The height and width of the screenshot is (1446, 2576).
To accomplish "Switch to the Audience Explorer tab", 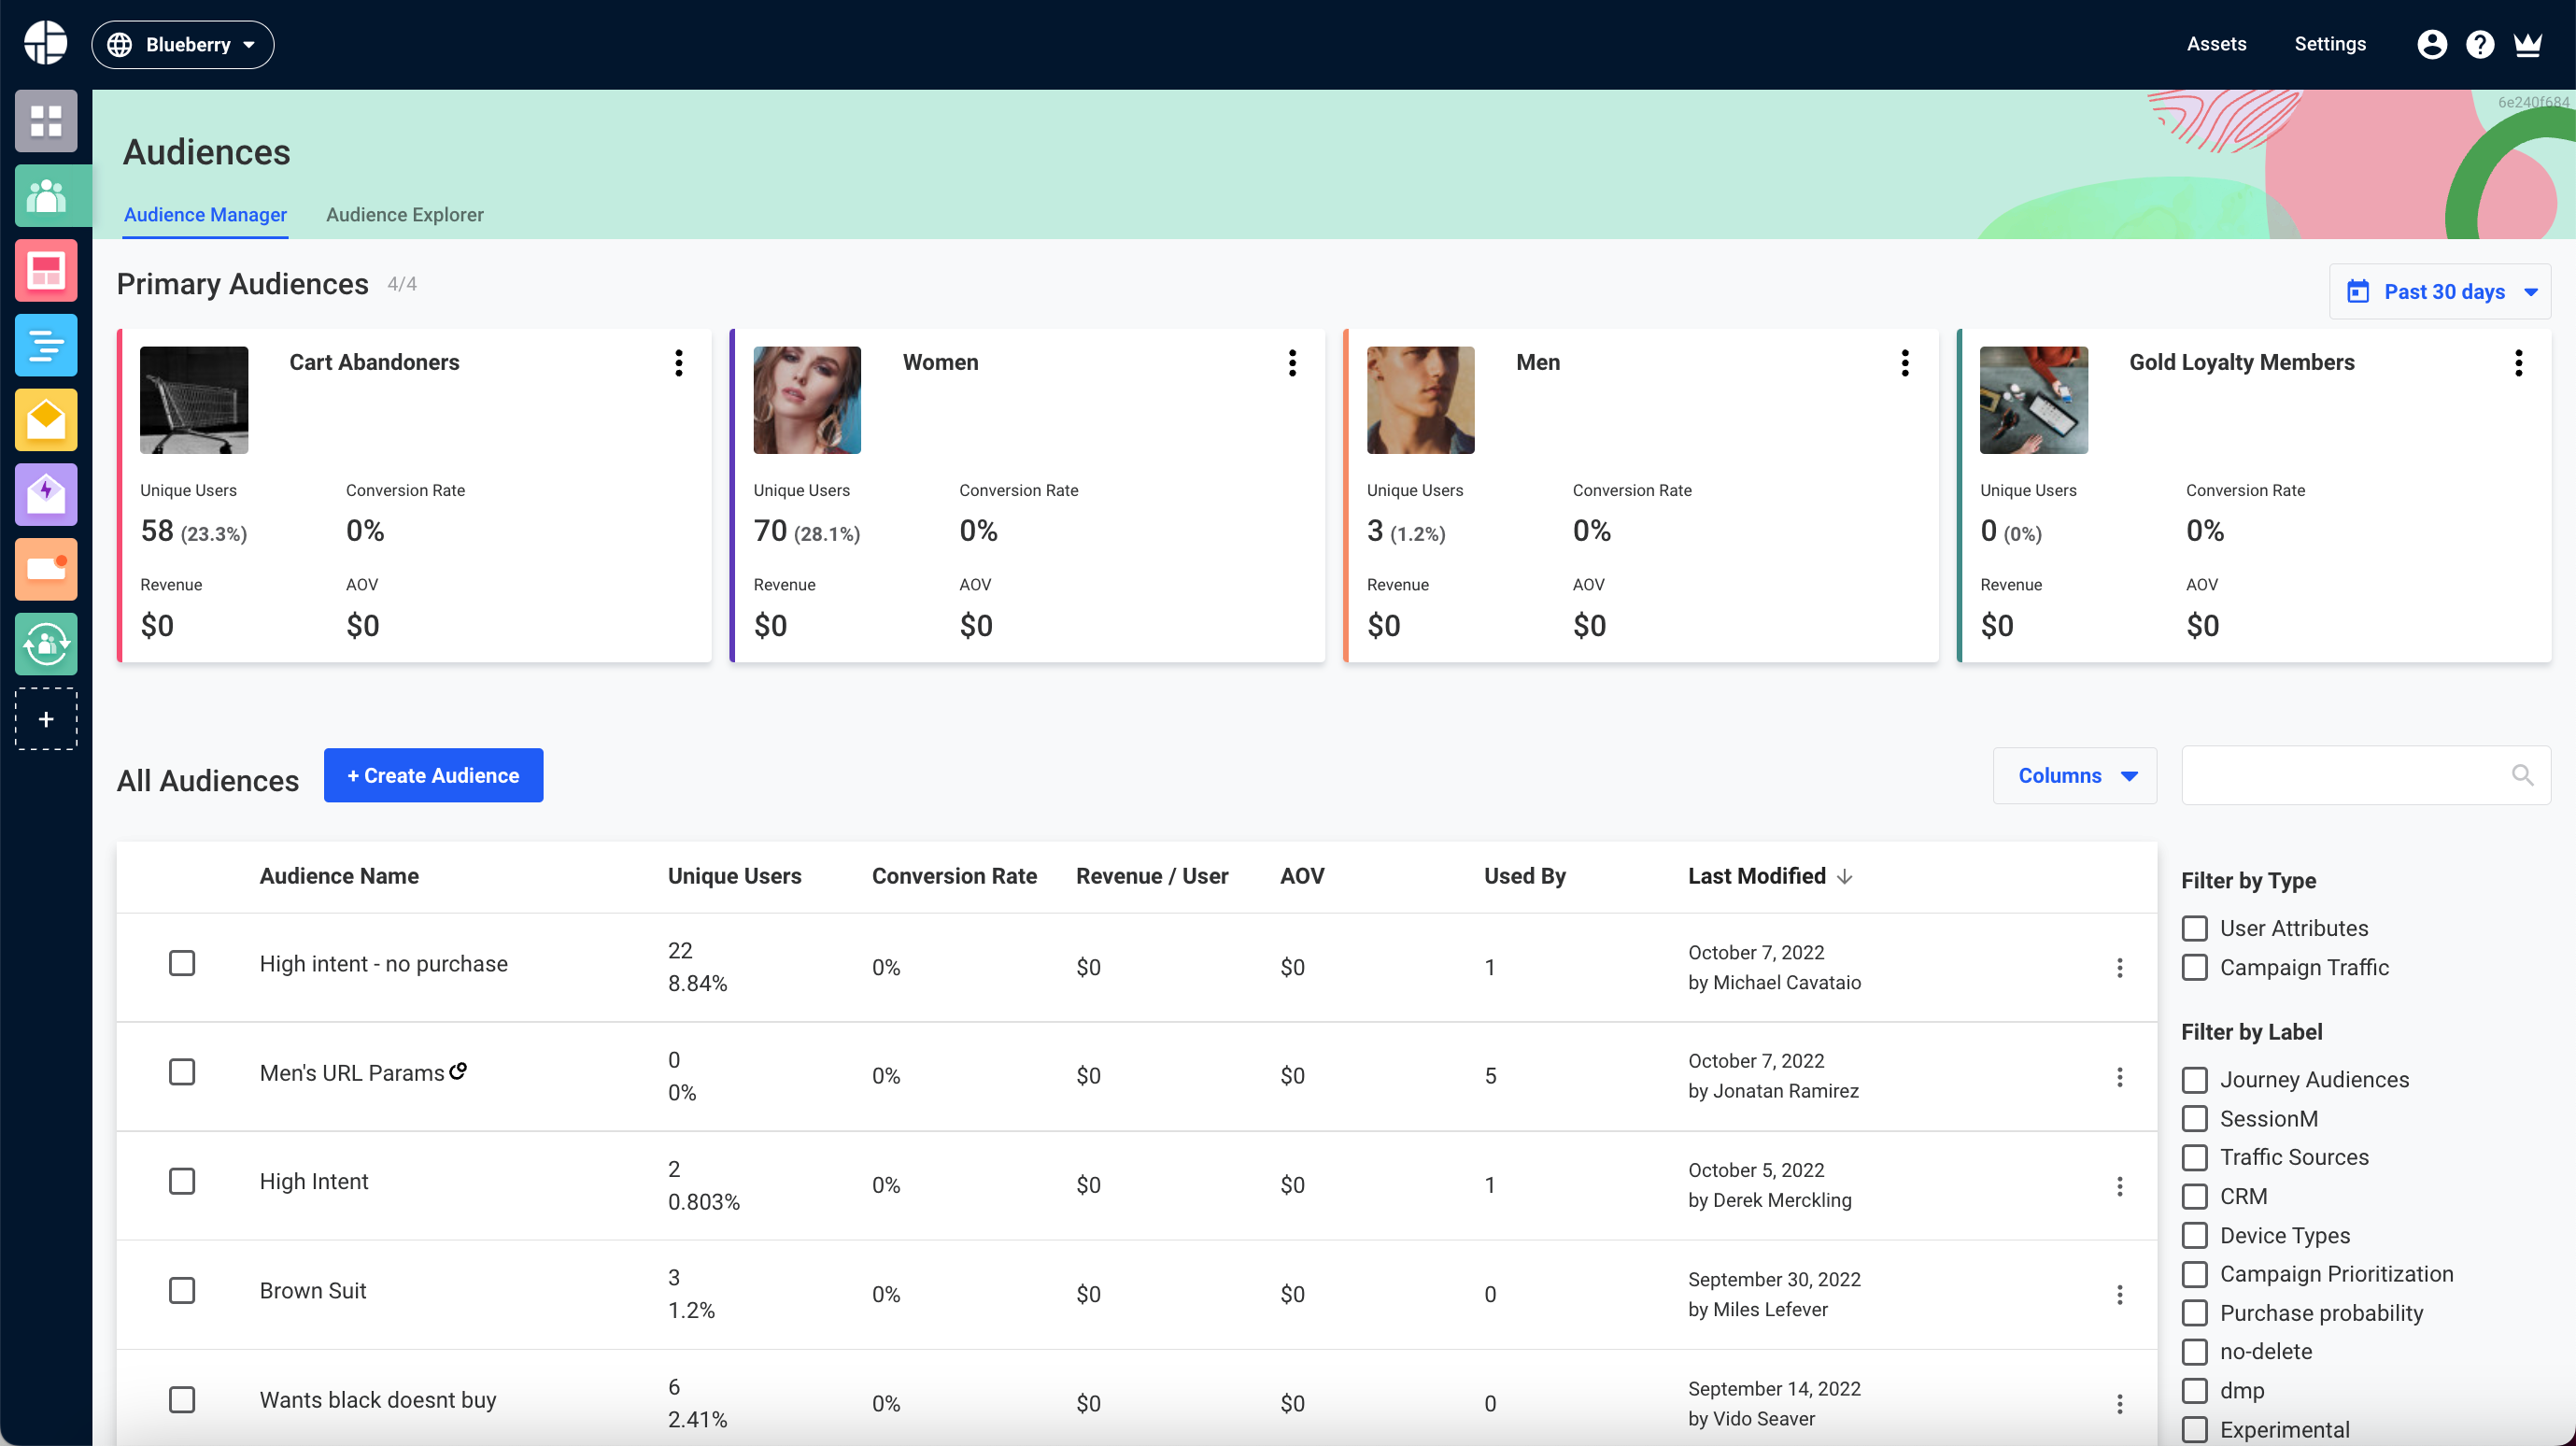I will point(405,214).
